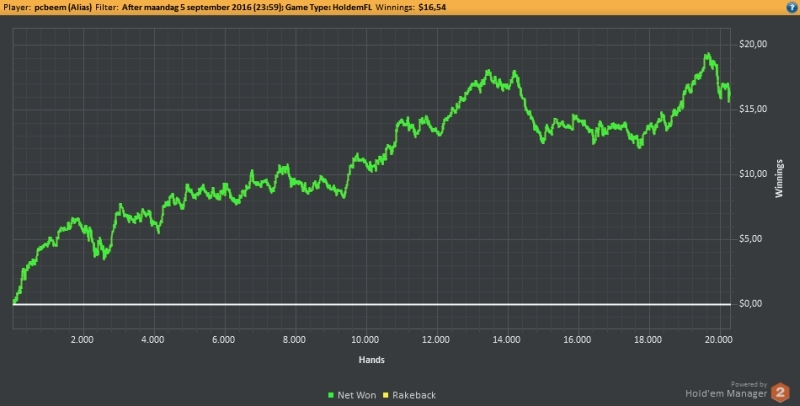Image resolution: width=800 pixels, height=406 pixels.
Task: Toggle the green Net Won legend marker
Action: [331, 395]
